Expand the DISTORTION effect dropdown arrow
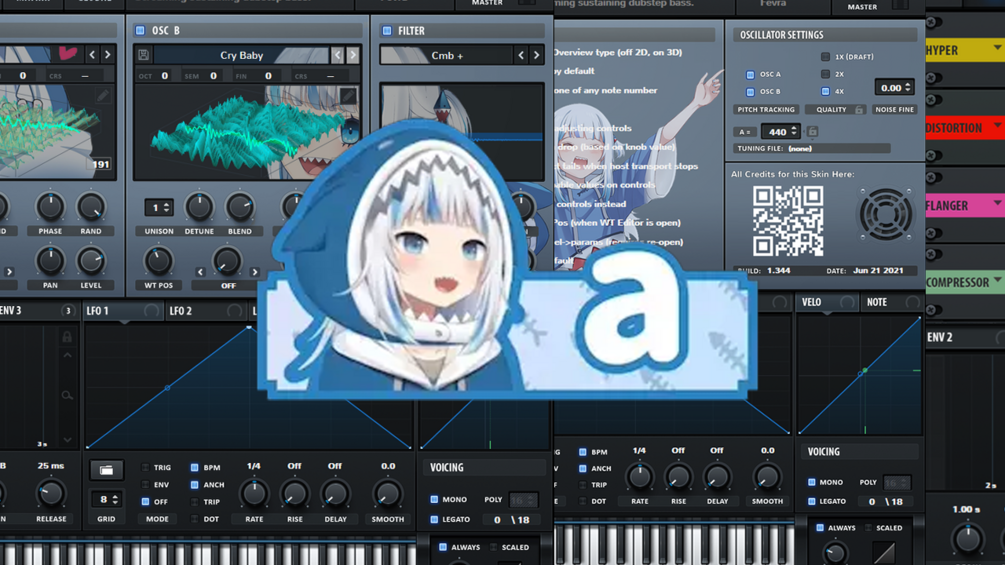This screenshot has height=565, width=1005. coord(997,126)
